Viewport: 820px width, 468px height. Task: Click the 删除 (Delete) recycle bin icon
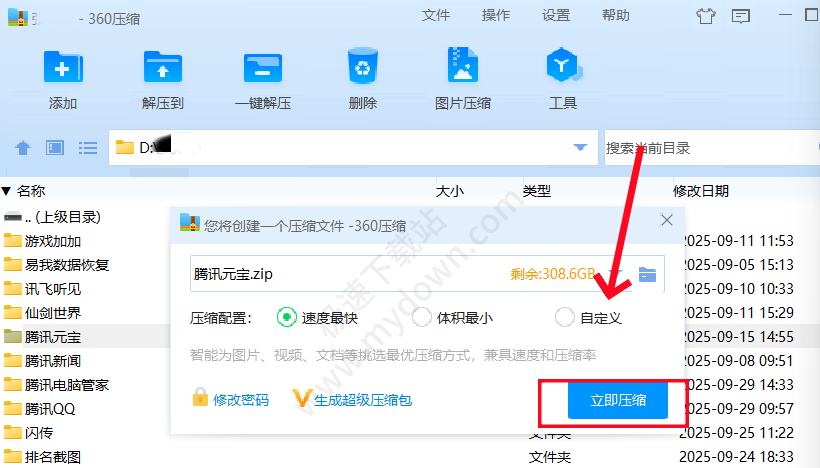click(x=362, y=66)
